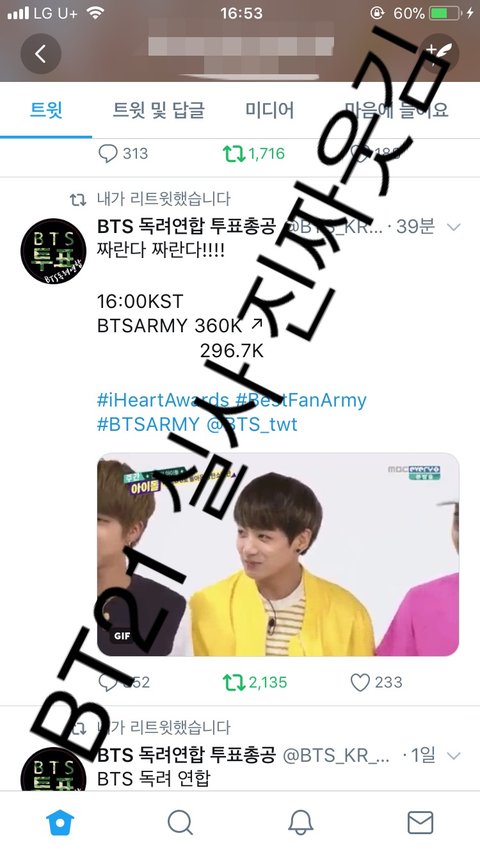Tap the back arrow button
The width and height of the screenshot is (480, 854).
41,53
